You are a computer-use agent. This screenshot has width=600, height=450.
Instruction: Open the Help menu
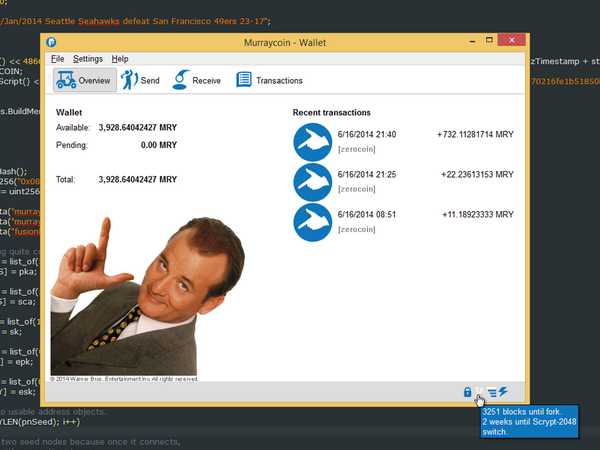coord(120,59)
